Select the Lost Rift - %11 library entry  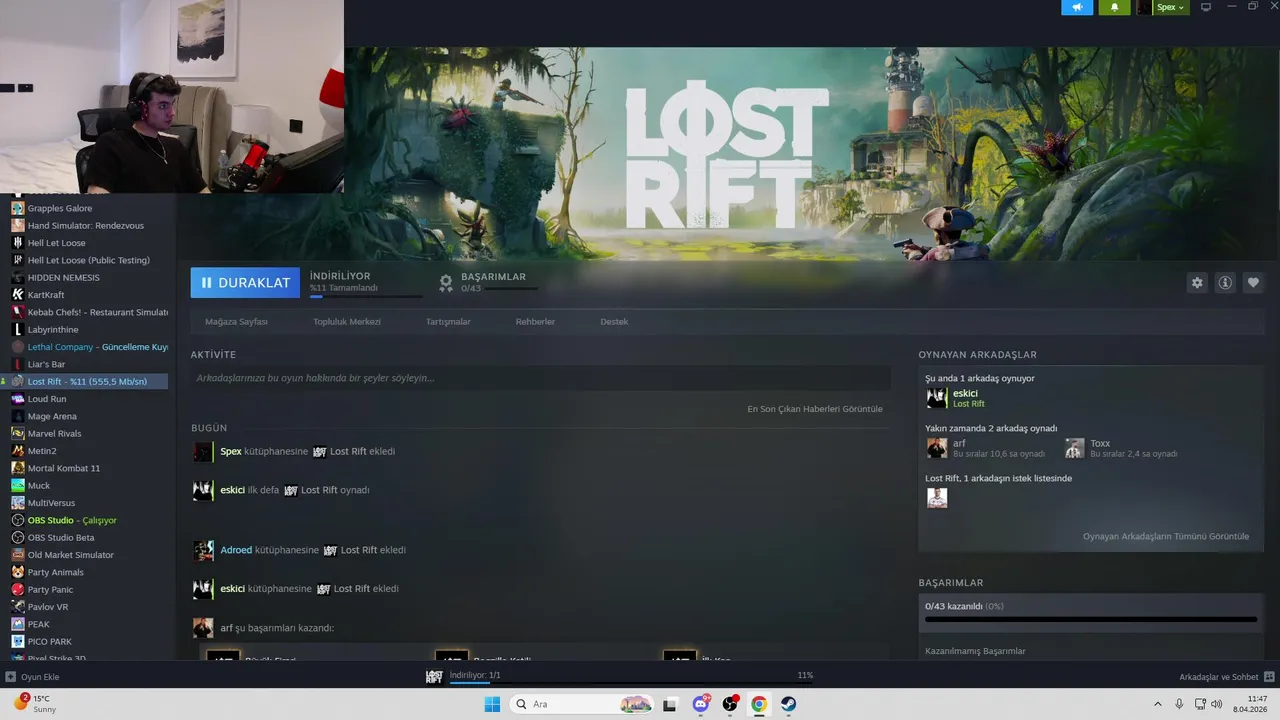click(x=88, y=381)
